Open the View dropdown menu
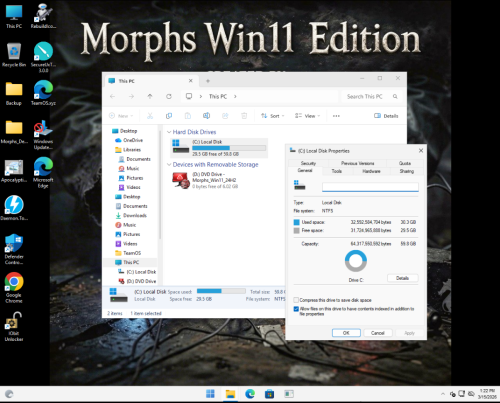 (x=307, y=116)
